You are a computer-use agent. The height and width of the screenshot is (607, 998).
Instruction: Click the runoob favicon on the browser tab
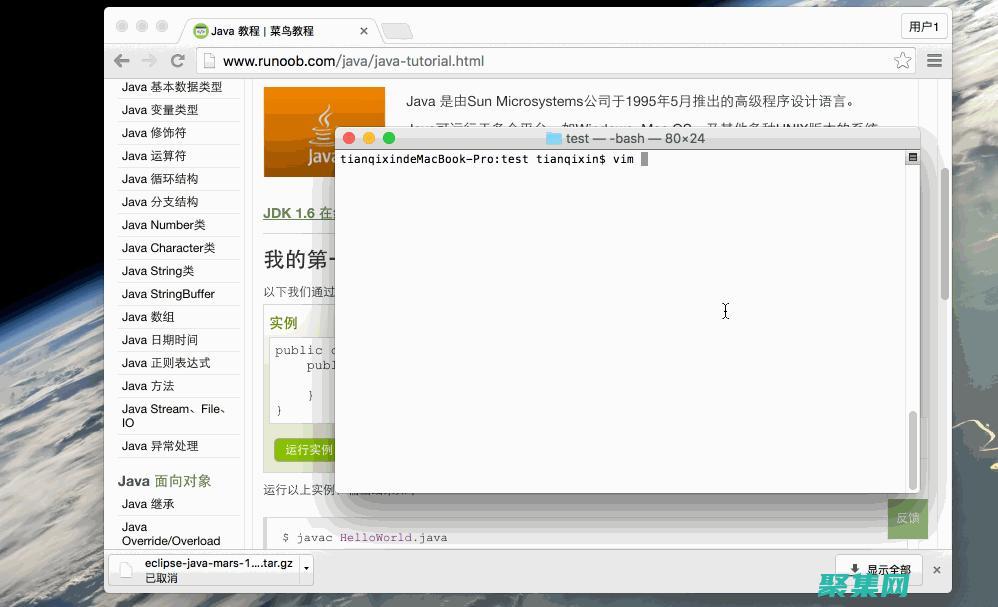click(x=200, y=31)
